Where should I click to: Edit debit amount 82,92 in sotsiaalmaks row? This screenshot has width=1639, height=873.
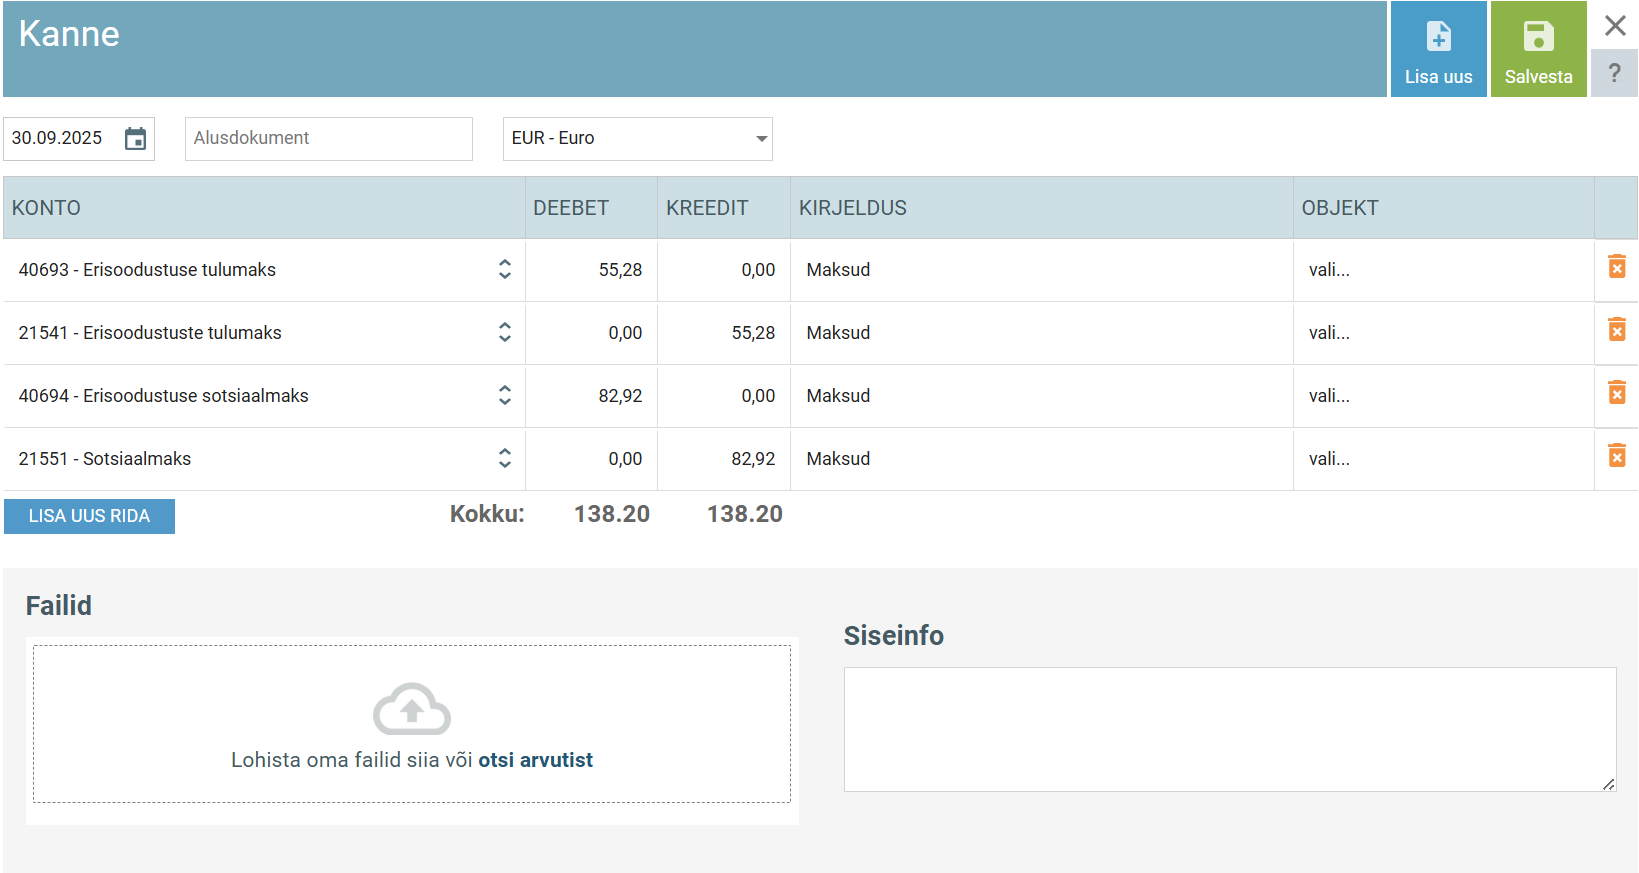tap(592, 396)
